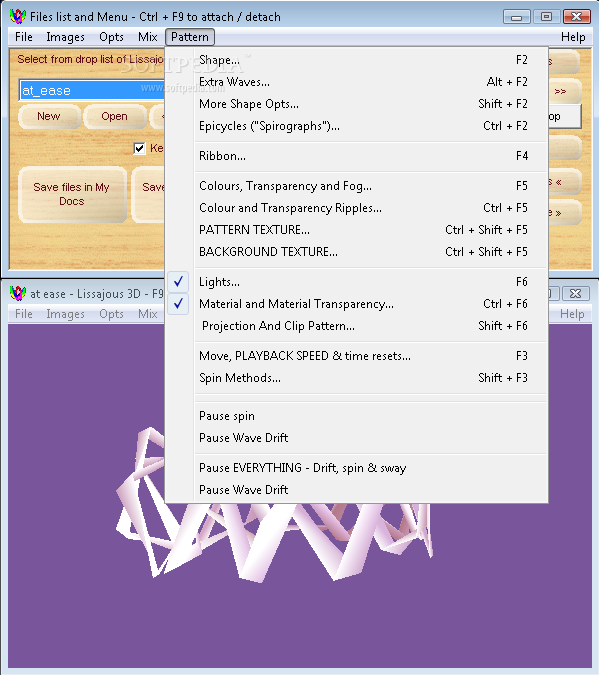Open Opts menu in Lissajous 3D window
The image size is (599, 675).
111,314
